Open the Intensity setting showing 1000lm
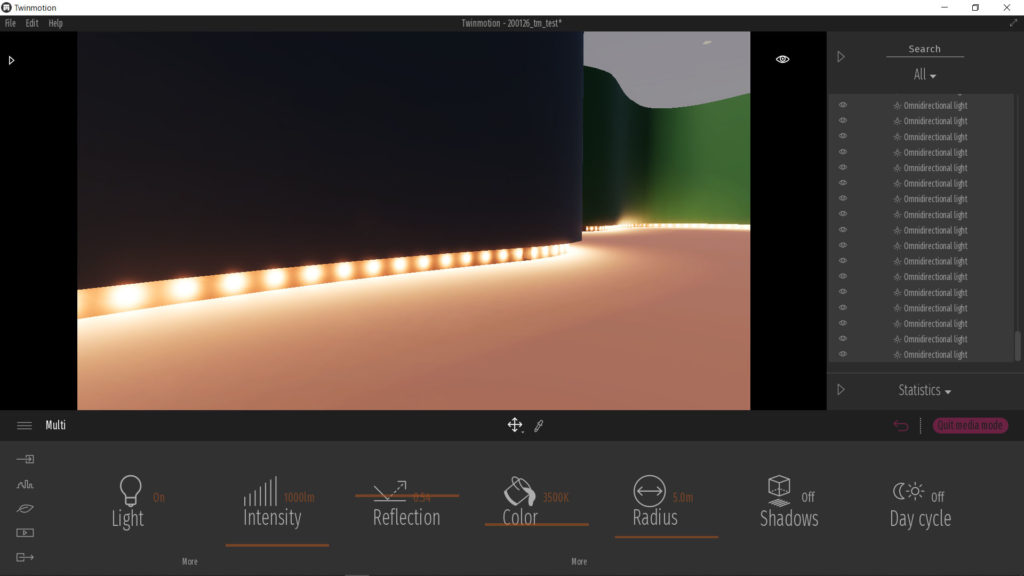The image size is (1024, 576). click(276, 505)
